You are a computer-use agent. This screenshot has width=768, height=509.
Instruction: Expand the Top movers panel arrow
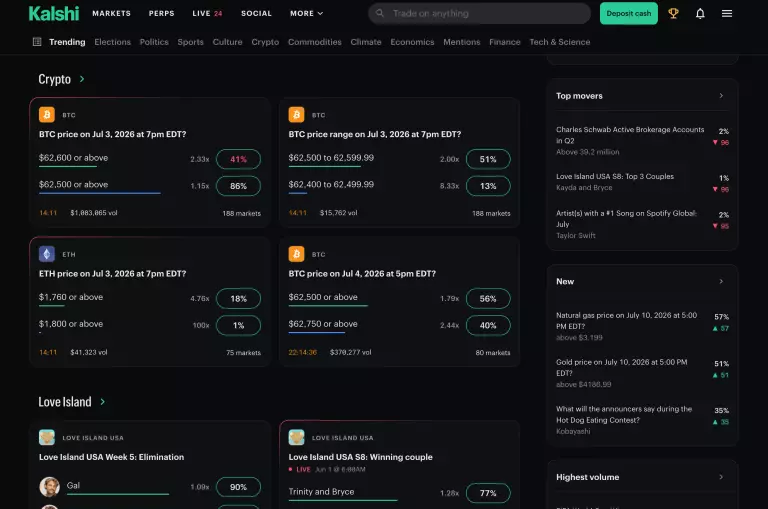pyautogui.click(x=721, y=96)
